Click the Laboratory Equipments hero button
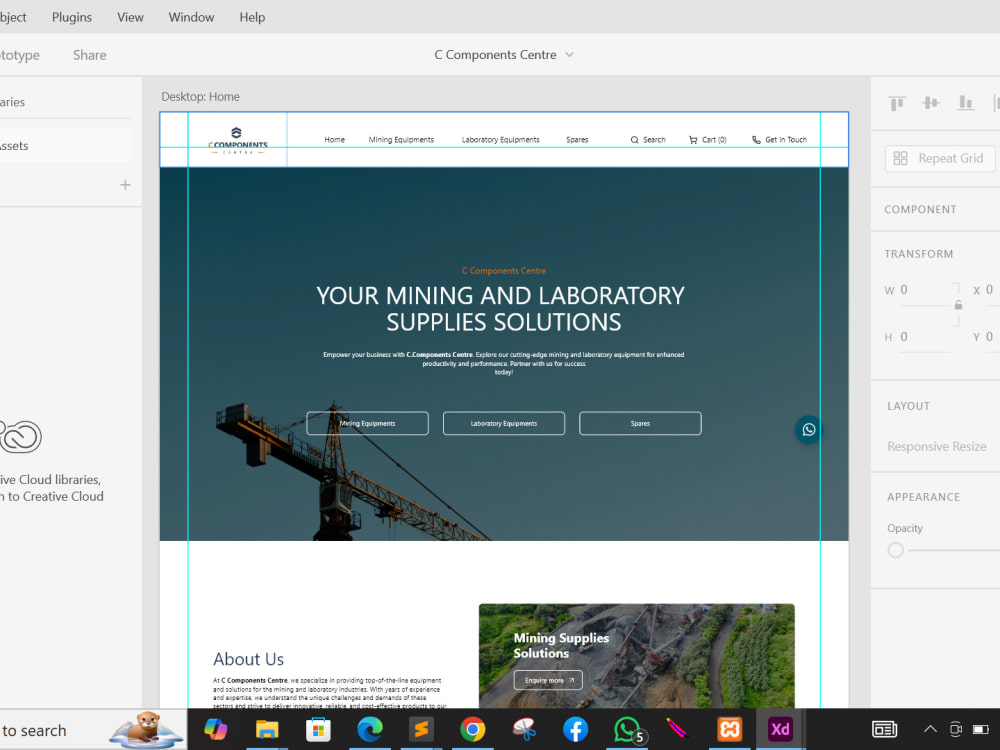This screenshot has height=750, width=1000. (504, 423)
